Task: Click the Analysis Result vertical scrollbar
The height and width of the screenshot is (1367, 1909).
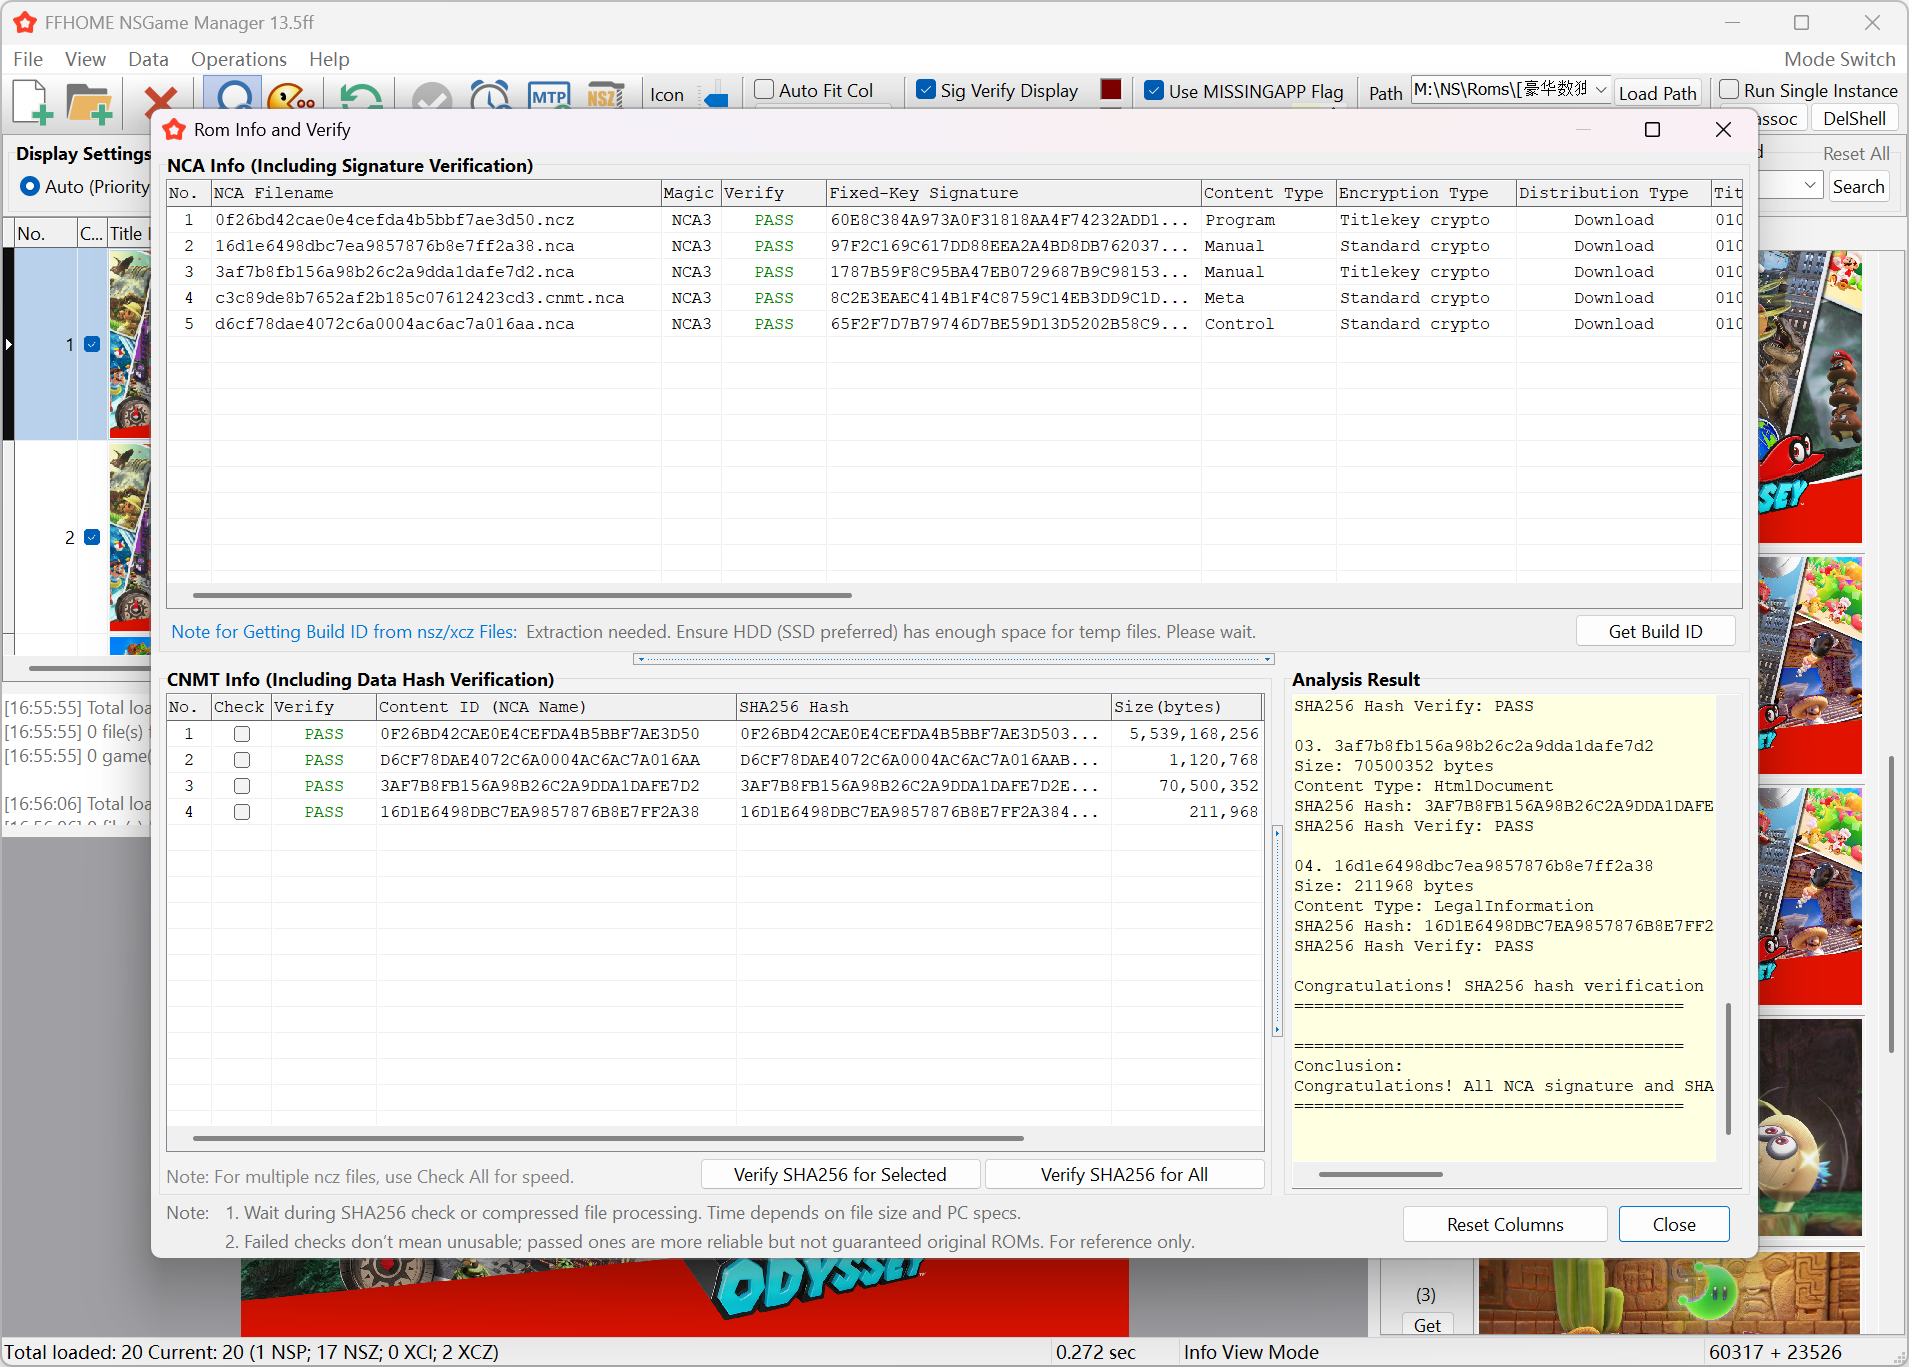Action: coord(1728,1068)
